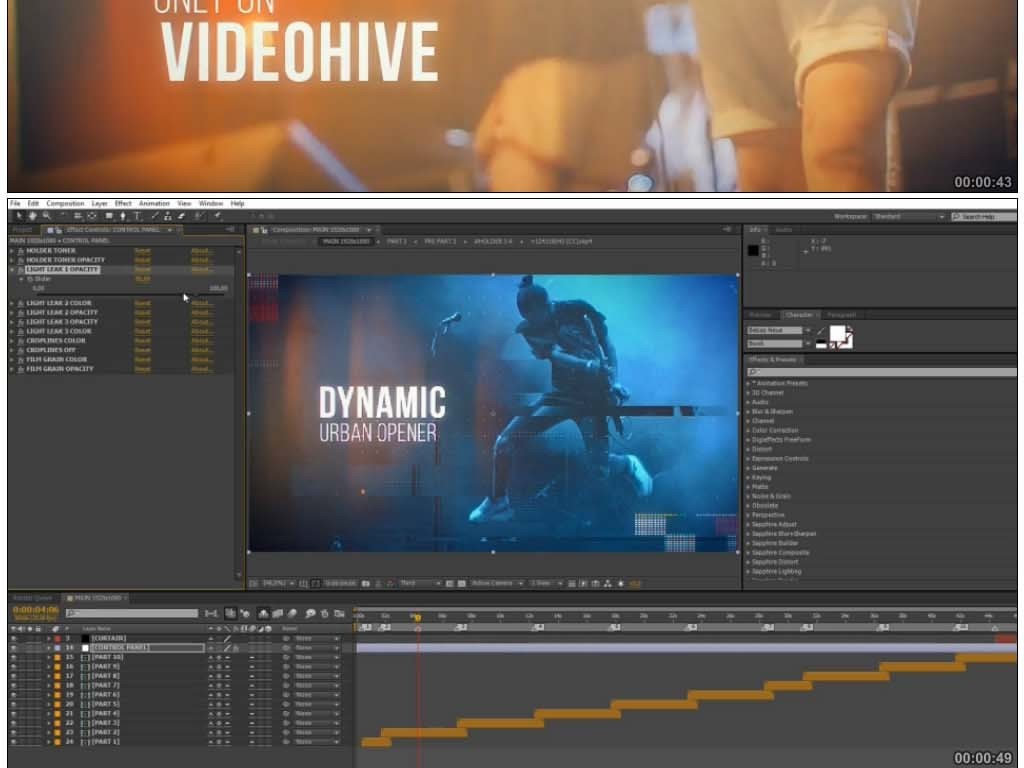Select the Brush tool
This screenshot has width=1024, height=768.
point(155,216)
